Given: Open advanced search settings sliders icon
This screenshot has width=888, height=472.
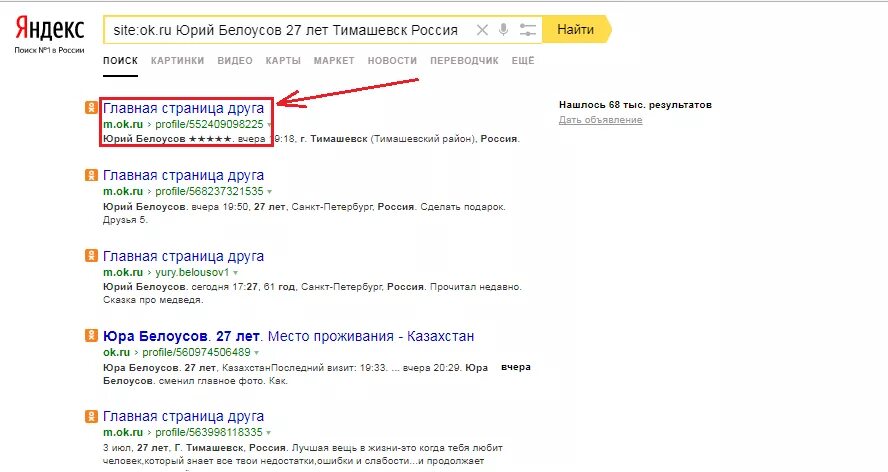Looking at the screenshot, I should 527,30.
